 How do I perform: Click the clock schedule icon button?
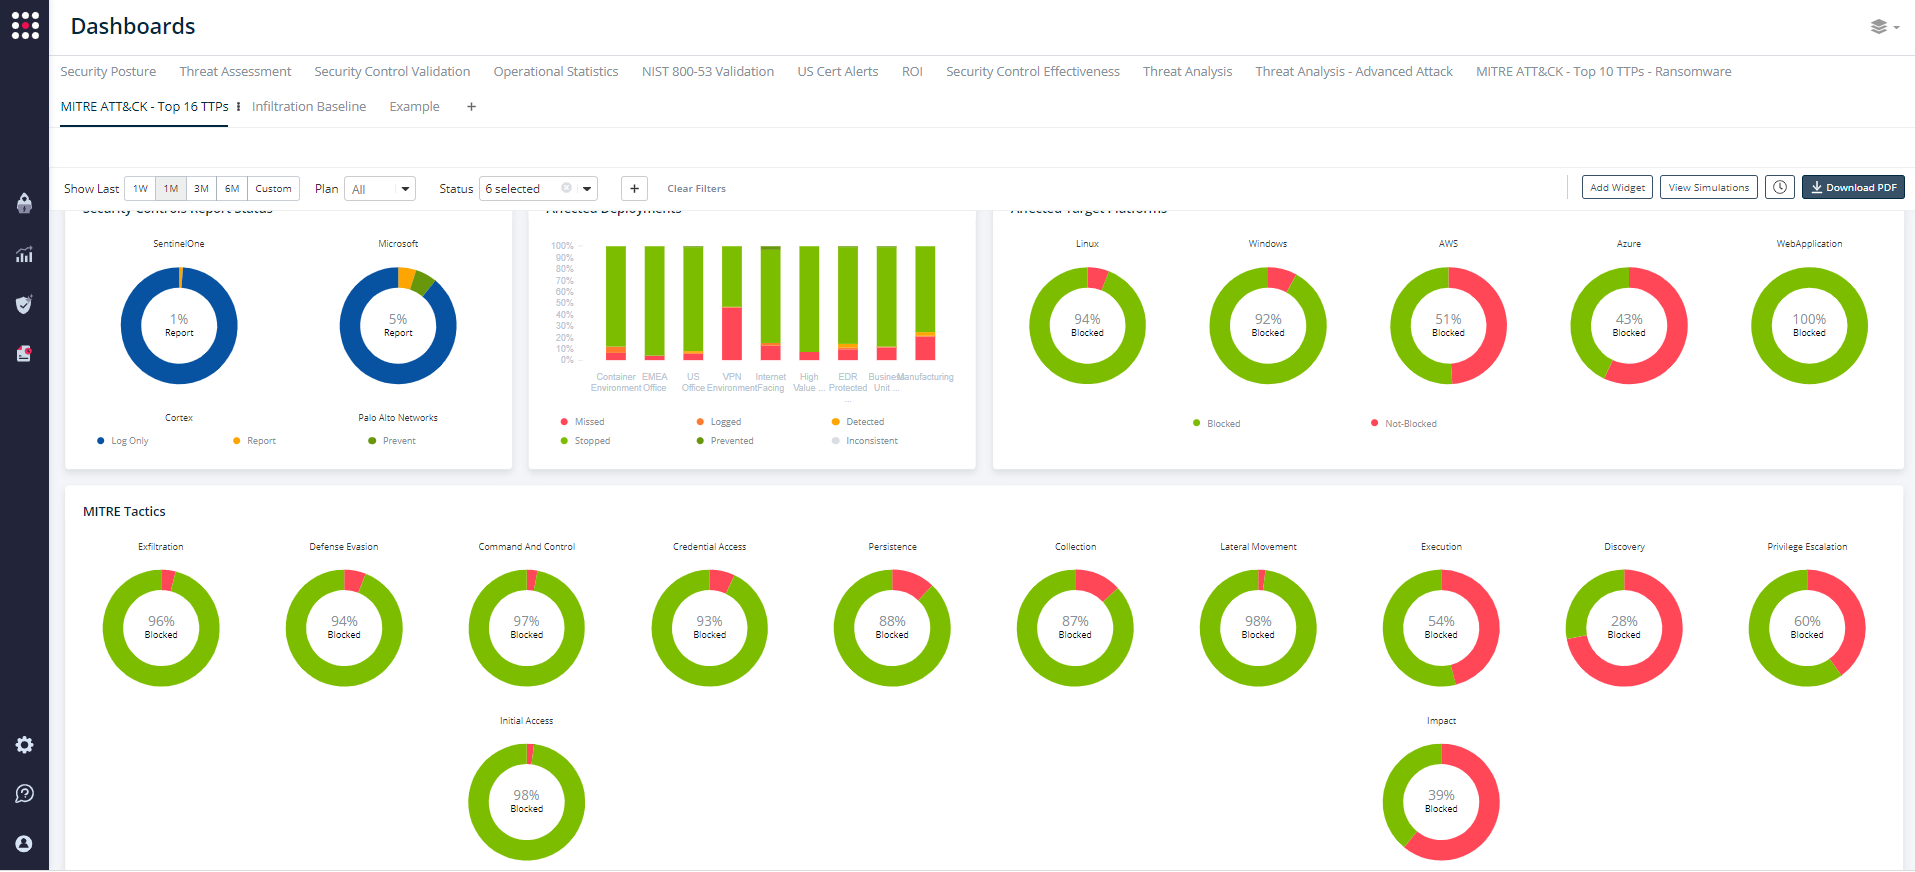click(1779, 188)
